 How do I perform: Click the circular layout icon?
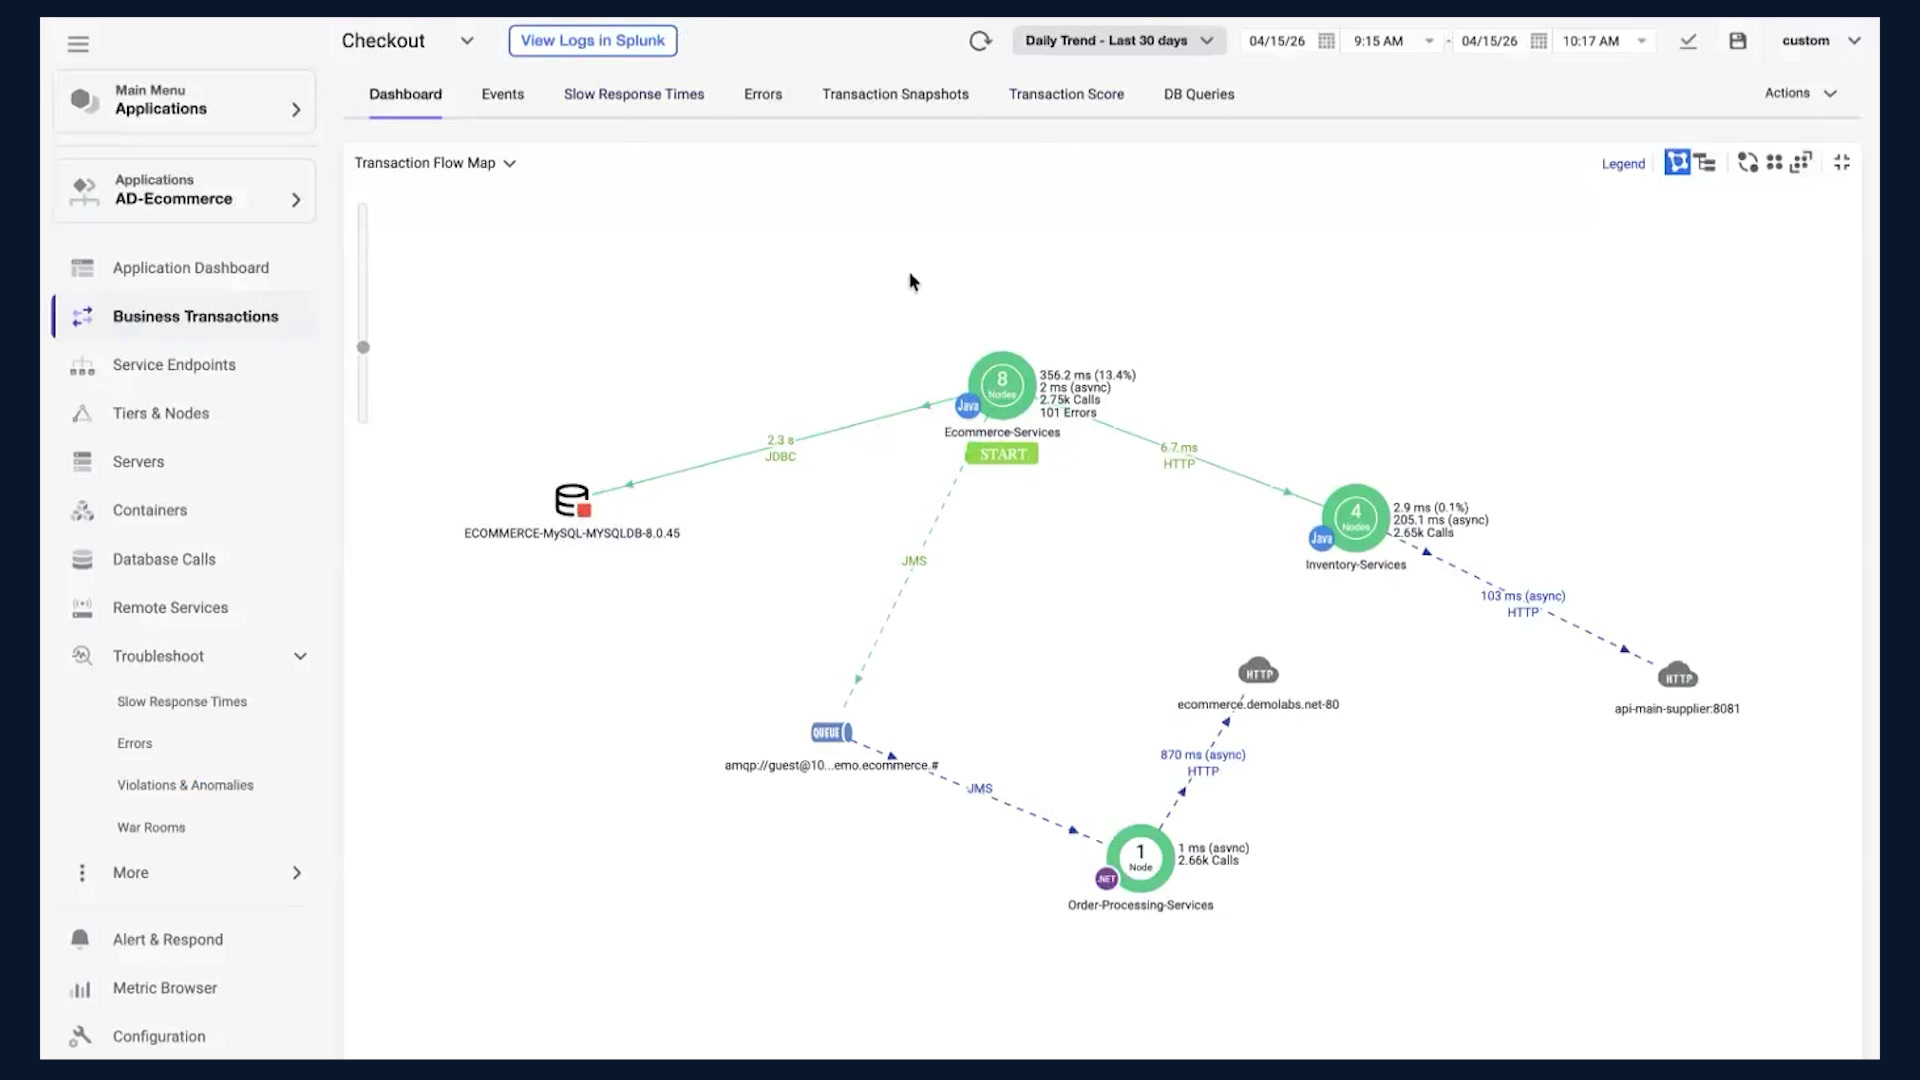pos(1747,162)
